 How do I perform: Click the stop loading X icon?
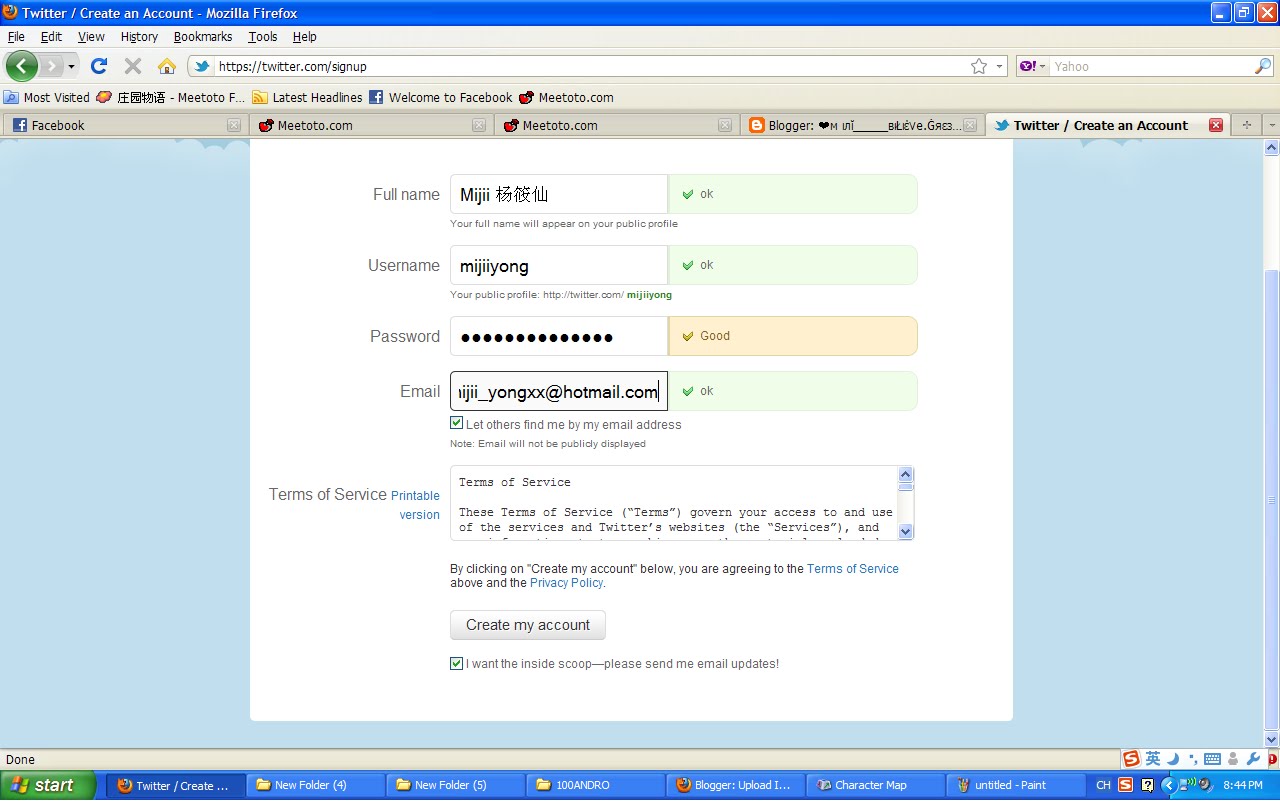click(x=132, y=66)
